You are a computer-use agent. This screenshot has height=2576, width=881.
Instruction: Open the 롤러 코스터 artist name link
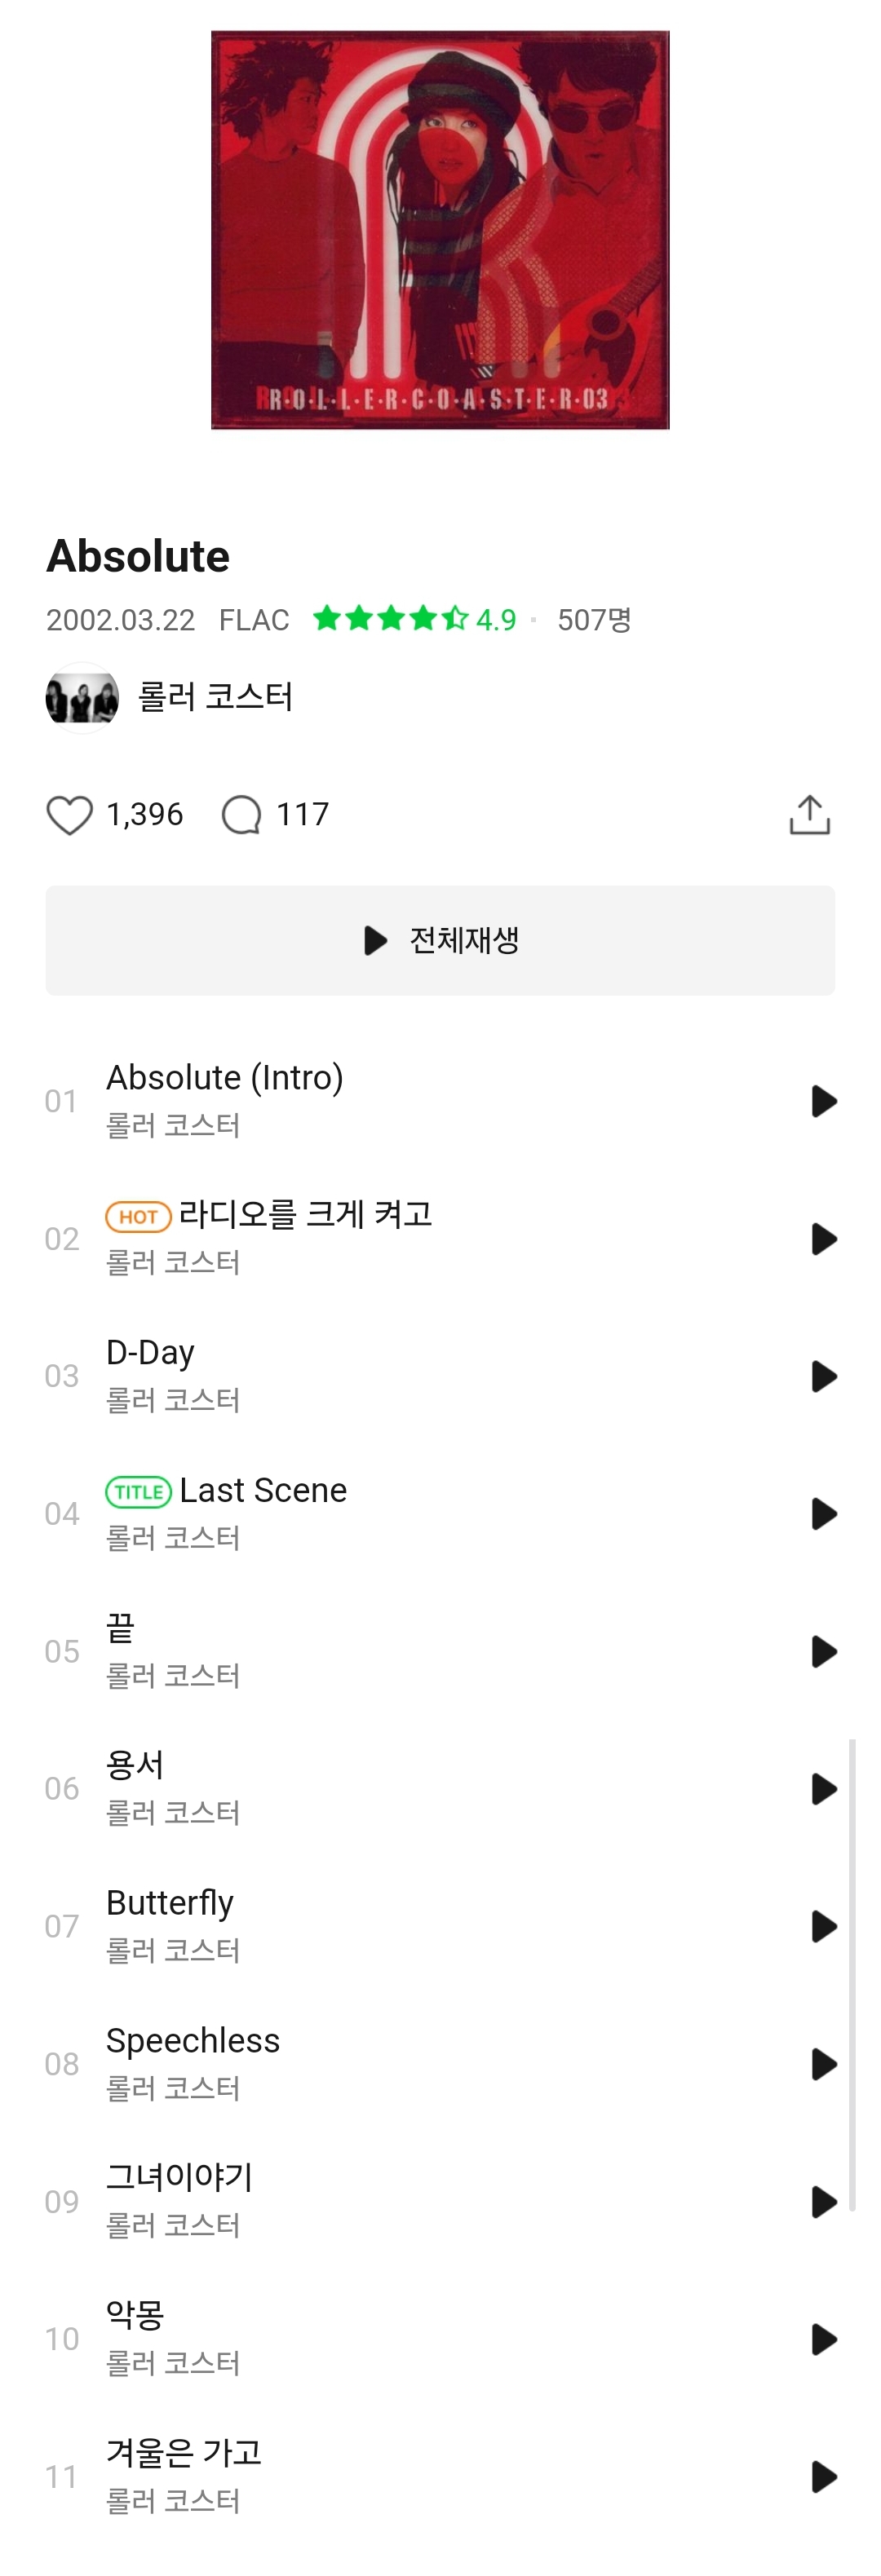pos(215,697)
